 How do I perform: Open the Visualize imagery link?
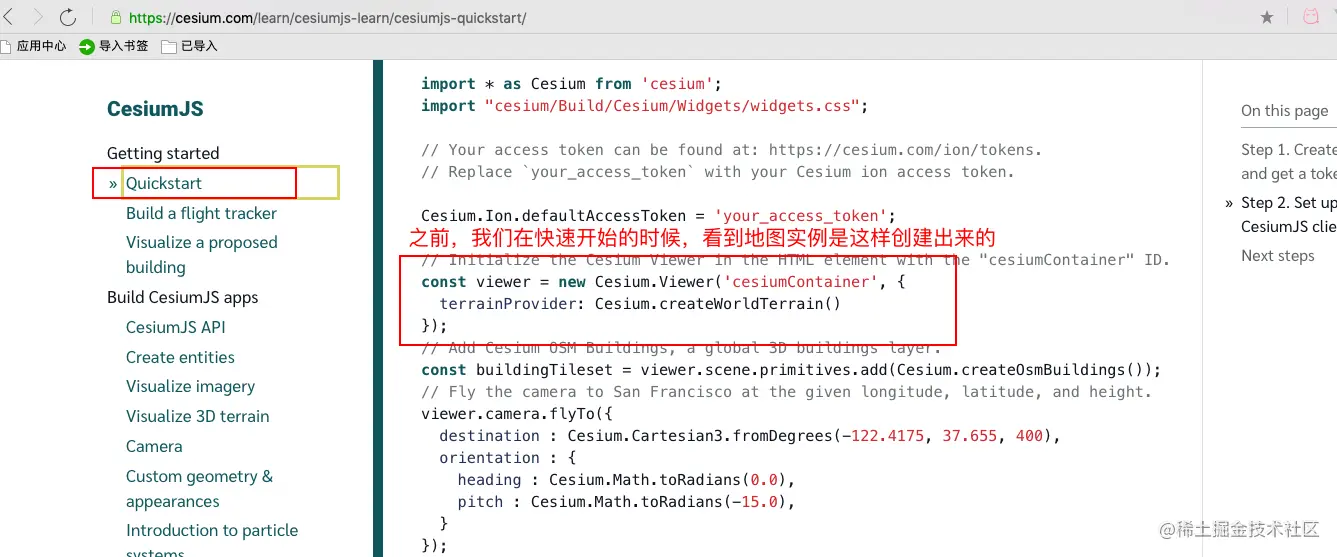(190, 386)
